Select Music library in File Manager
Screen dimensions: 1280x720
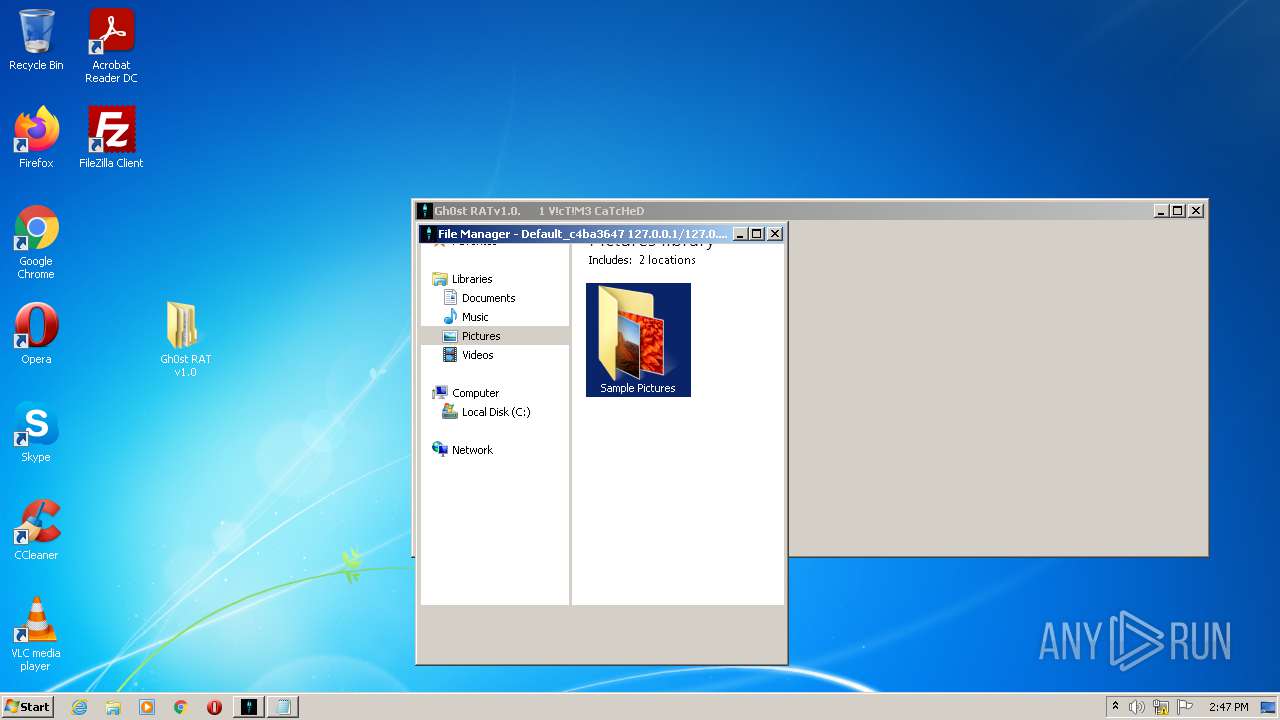[x=475, y=317]
